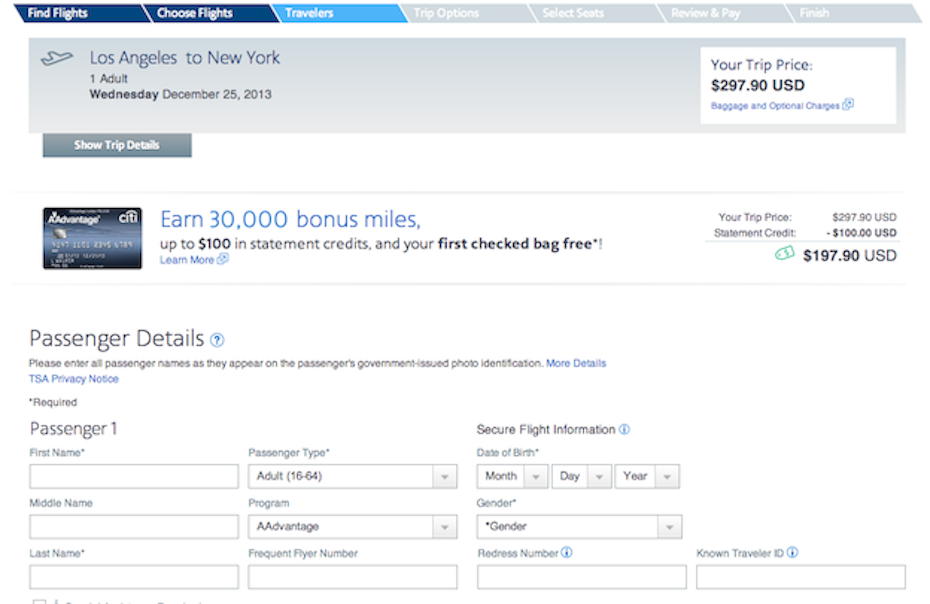Image resolution: width=930 pixels, height=604 pixels.
Task: Expand the Program AAdvantage dropdown
Action: [352, 526]
